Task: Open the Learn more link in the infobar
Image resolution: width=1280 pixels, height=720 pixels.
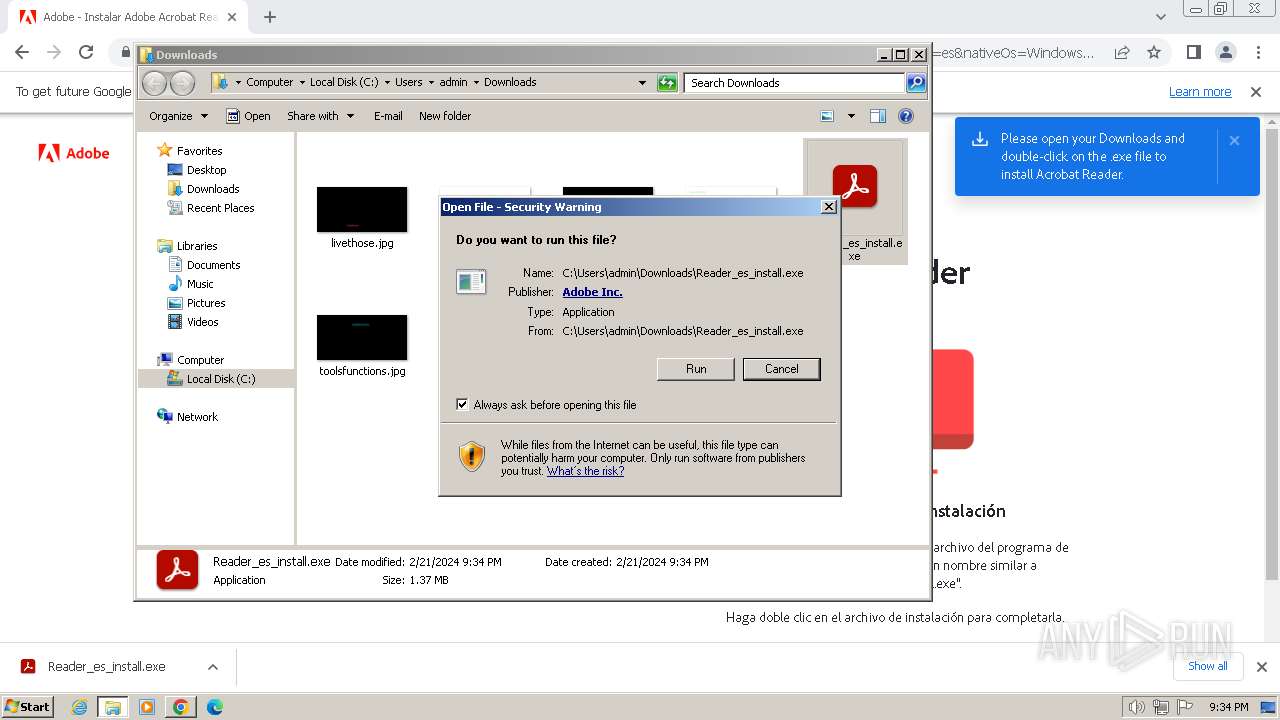Action: tap(1200, 92)
